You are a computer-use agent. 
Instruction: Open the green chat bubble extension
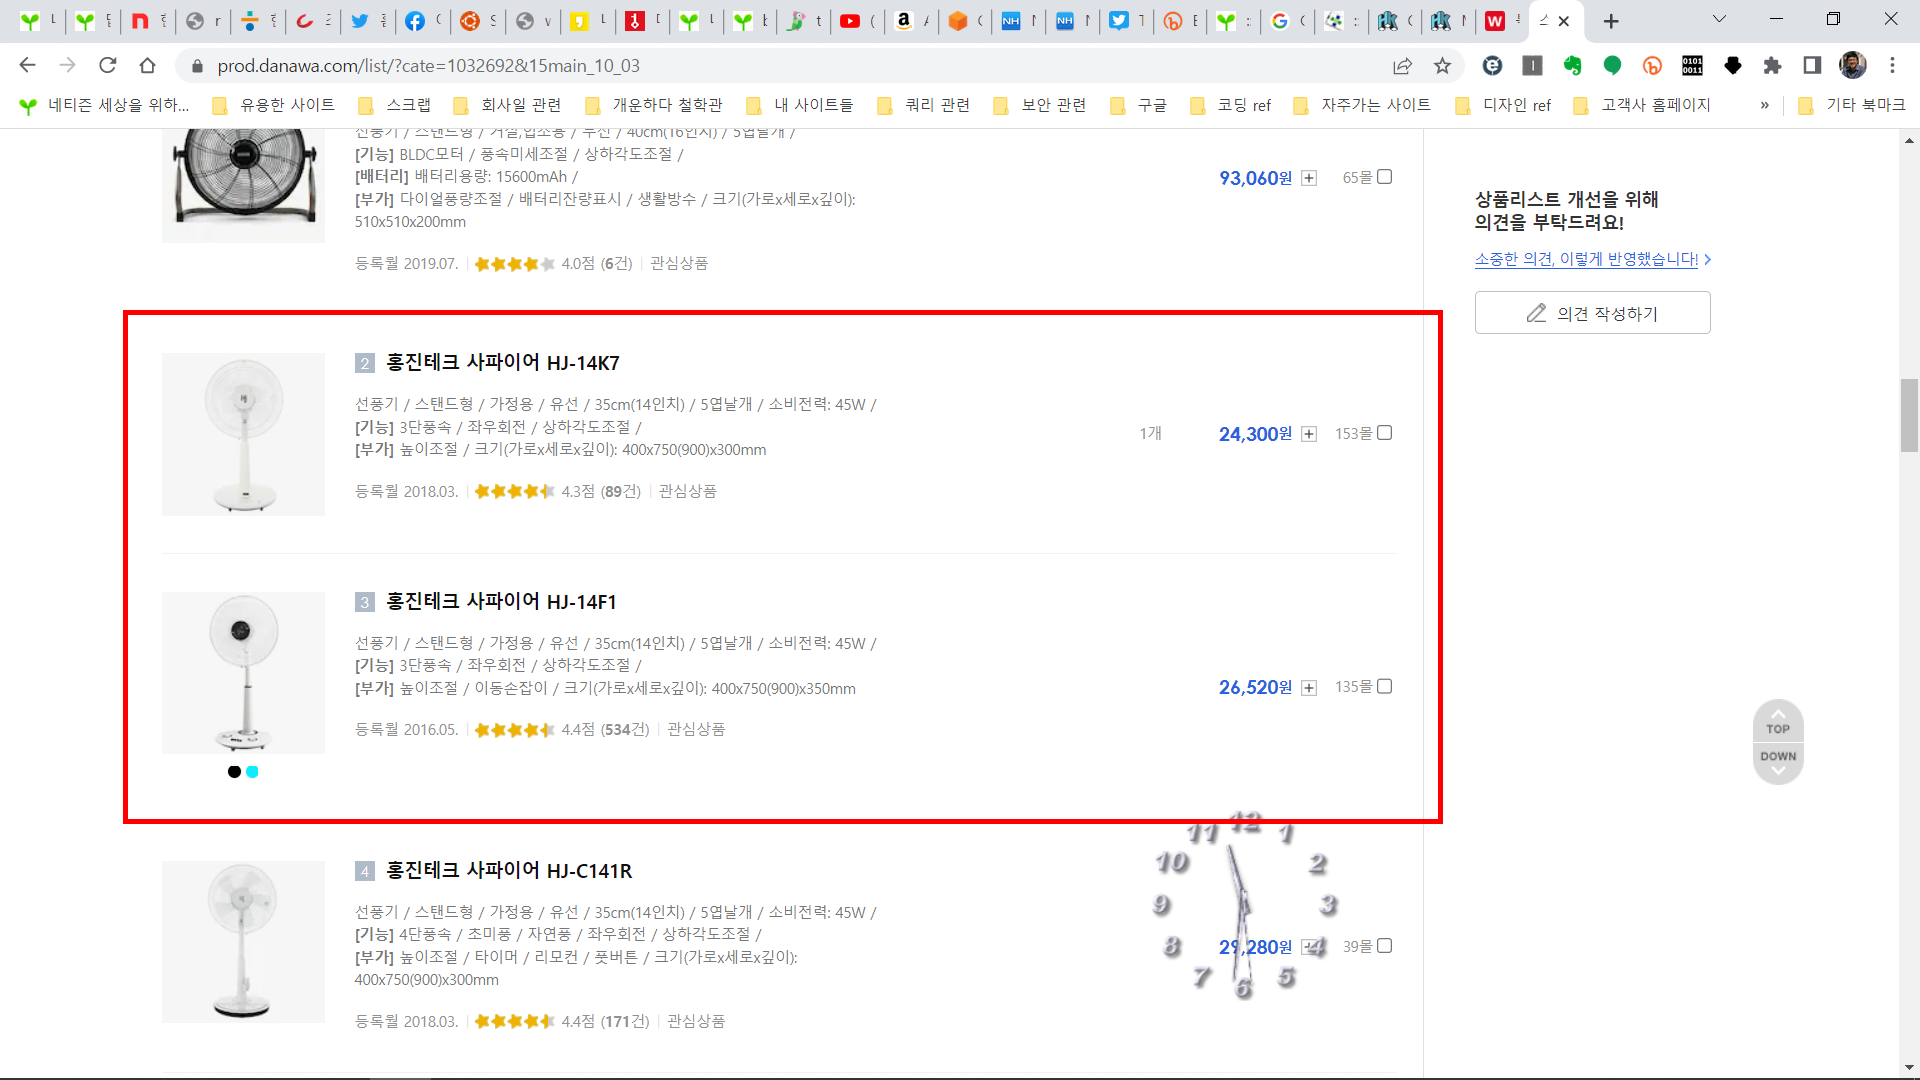1612,65
